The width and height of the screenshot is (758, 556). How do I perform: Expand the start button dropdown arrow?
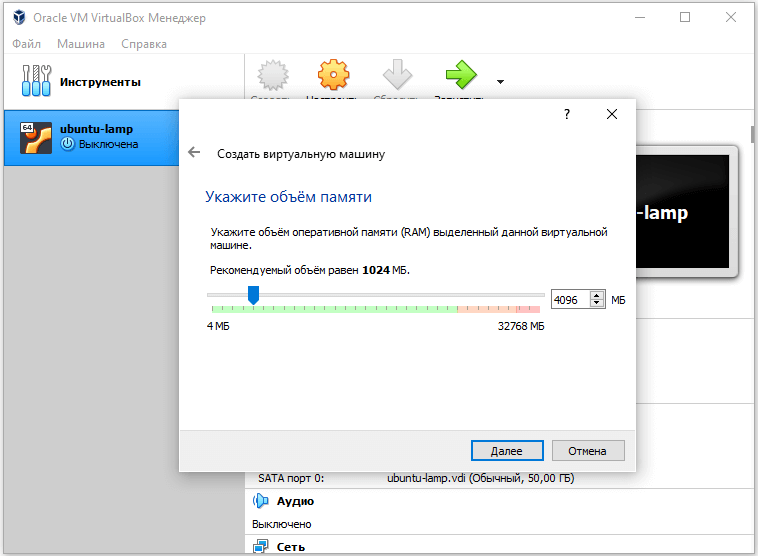click(x=500, y=82)
